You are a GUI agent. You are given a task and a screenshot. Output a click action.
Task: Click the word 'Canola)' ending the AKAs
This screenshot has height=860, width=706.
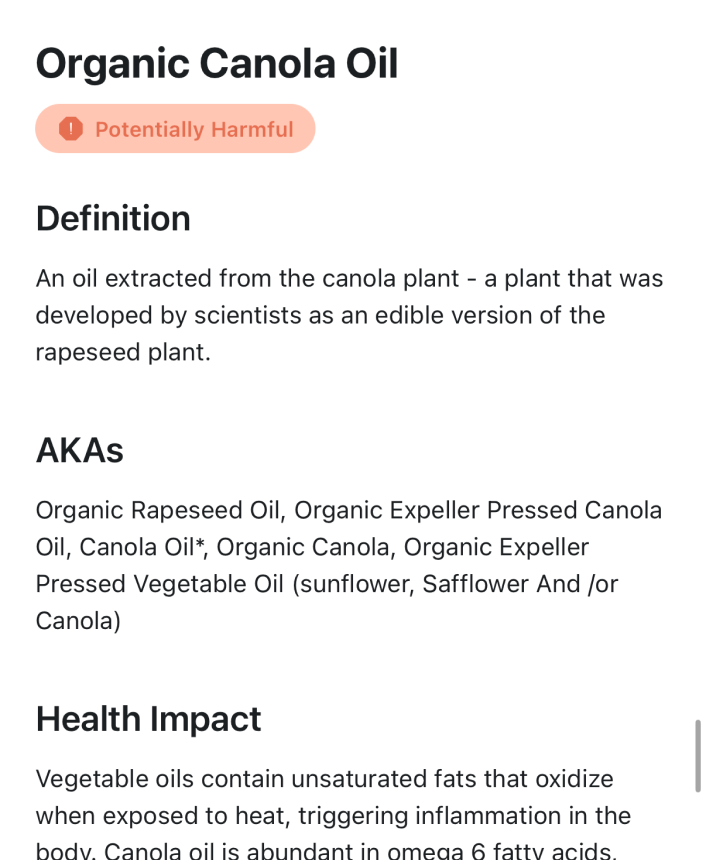78,621
